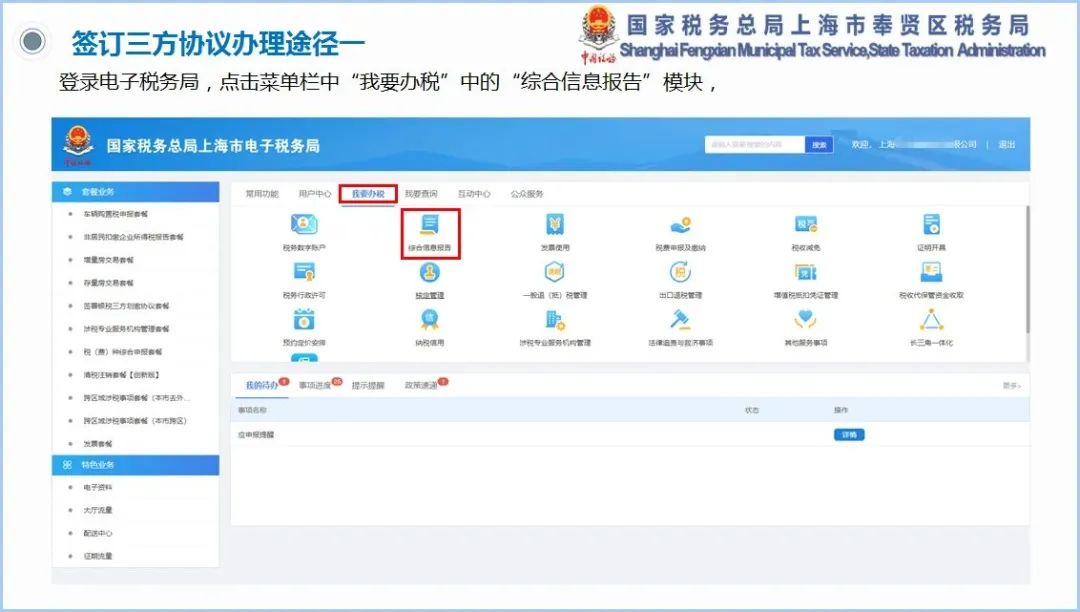Click the 退出 logout link
Screen dimensions: 1080x612
pos(1006,145)
